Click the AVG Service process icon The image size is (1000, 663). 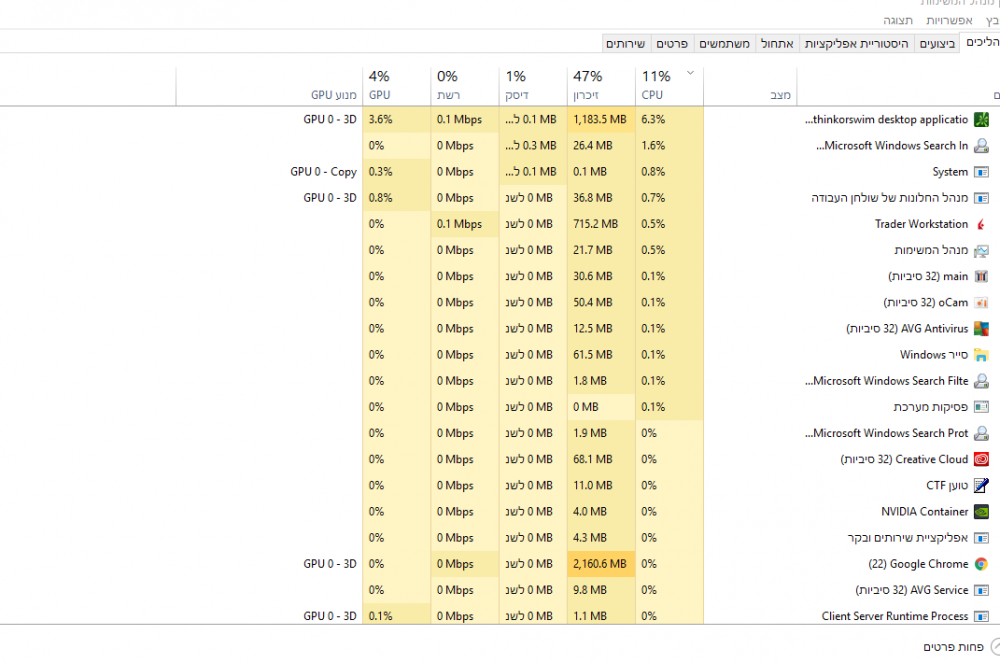coord(981,590)
